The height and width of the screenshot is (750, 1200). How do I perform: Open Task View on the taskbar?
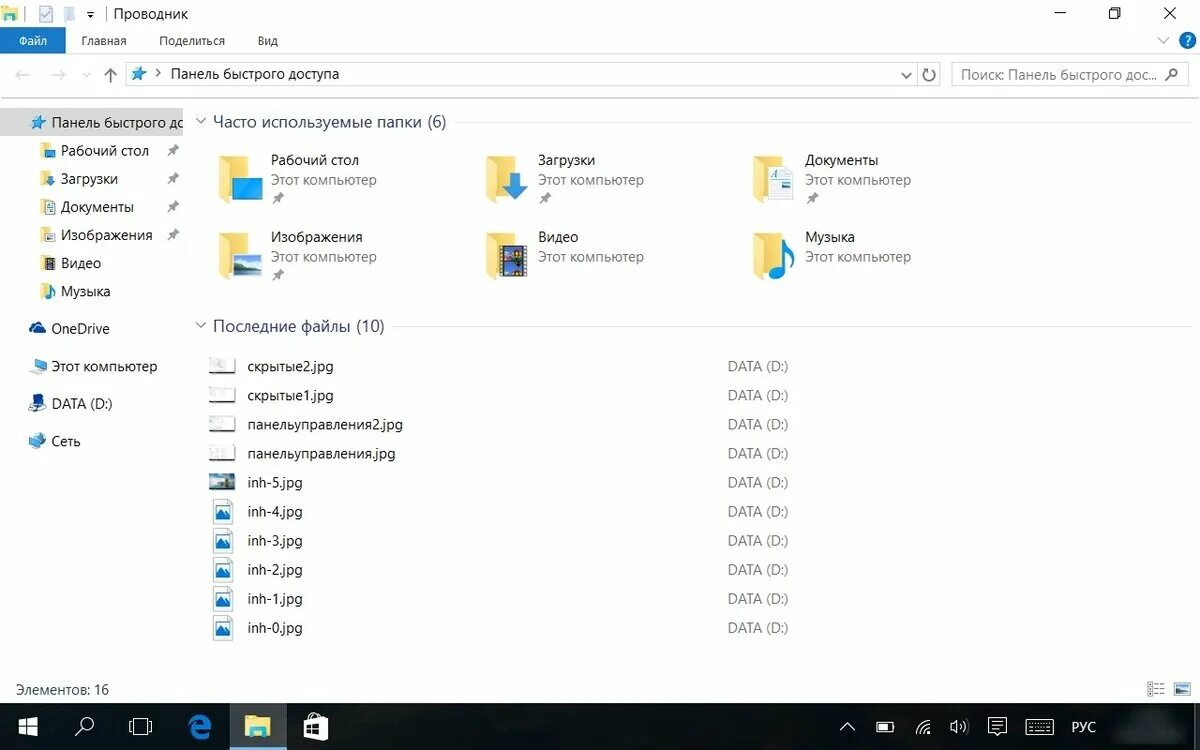(x=141, y=727)
